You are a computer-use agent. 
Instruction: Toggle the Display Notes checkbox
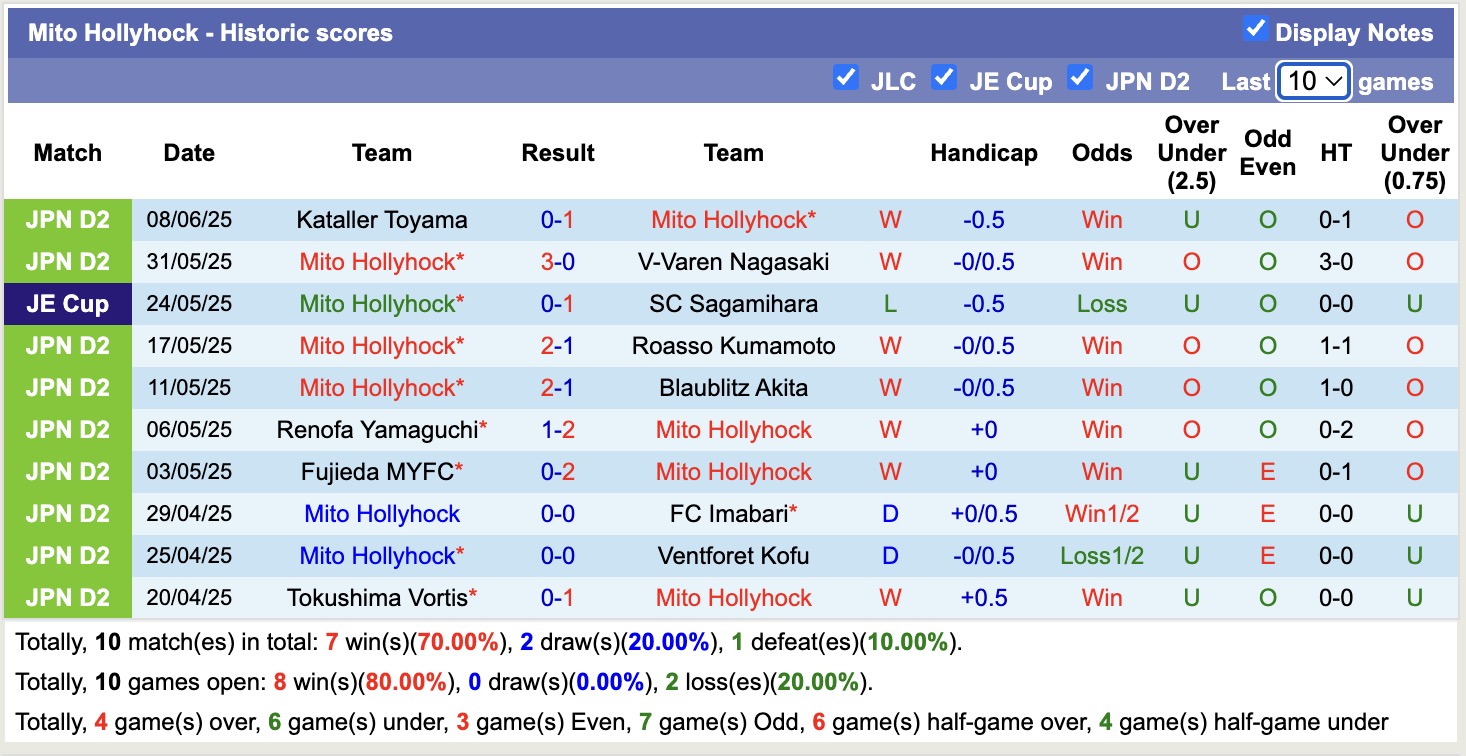[x=1256, y=29]
